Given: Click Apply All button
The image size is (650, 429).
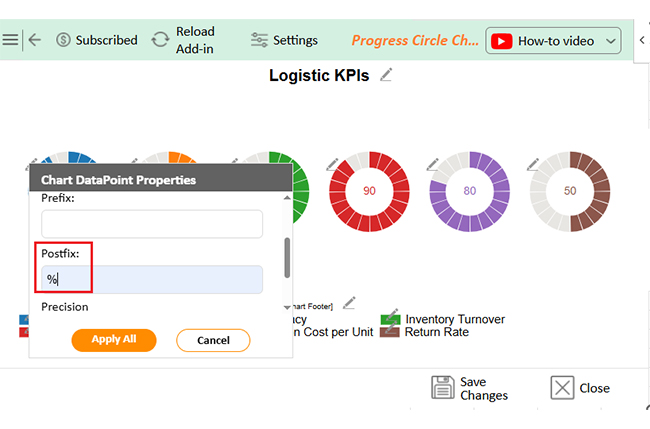Looking at the screenshot, I should [114, 340].
